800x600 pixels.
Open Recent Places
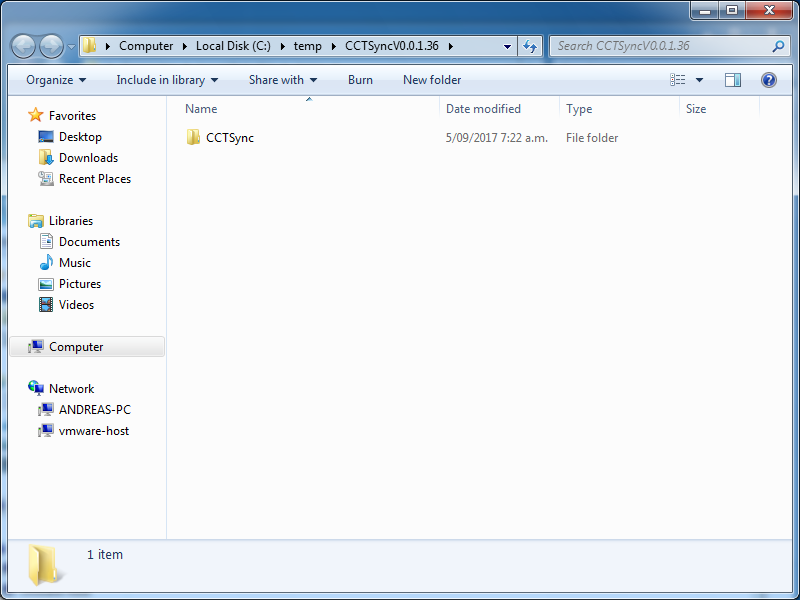(95, 179)
